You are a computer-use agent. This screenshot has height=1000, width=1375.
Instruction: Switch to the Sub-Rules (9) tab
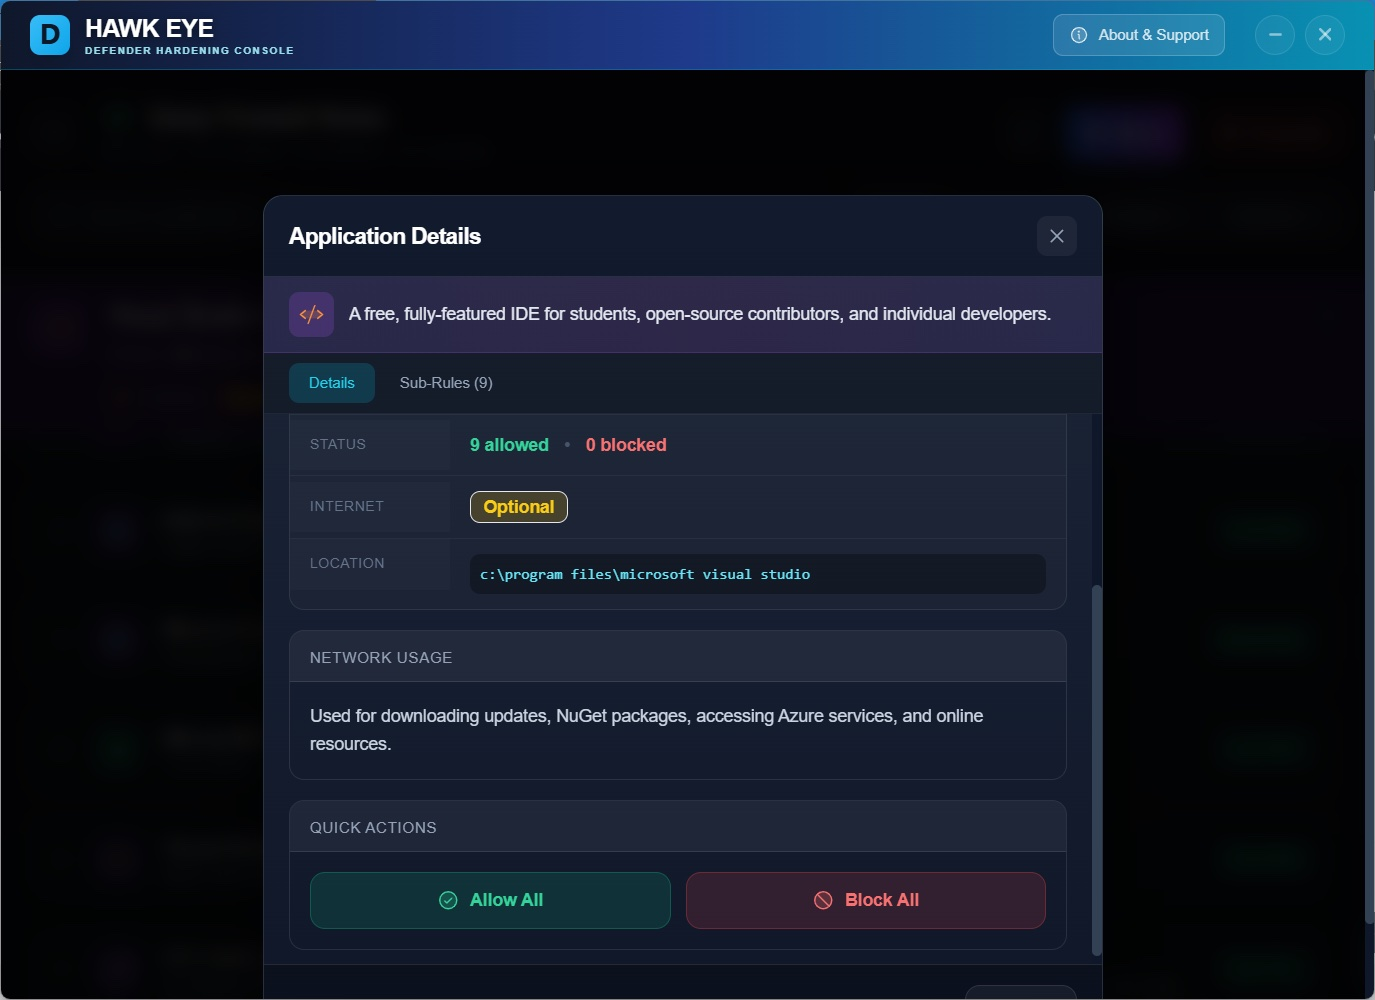pos(446,382)
